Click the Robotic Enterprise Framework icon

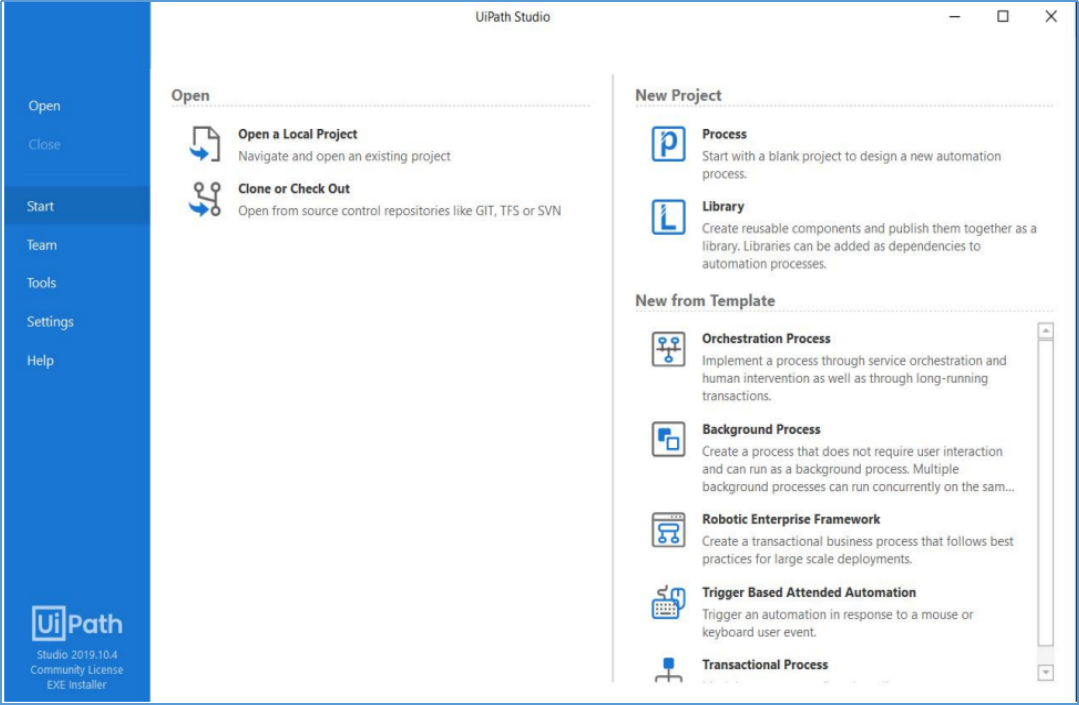point(667,530)
